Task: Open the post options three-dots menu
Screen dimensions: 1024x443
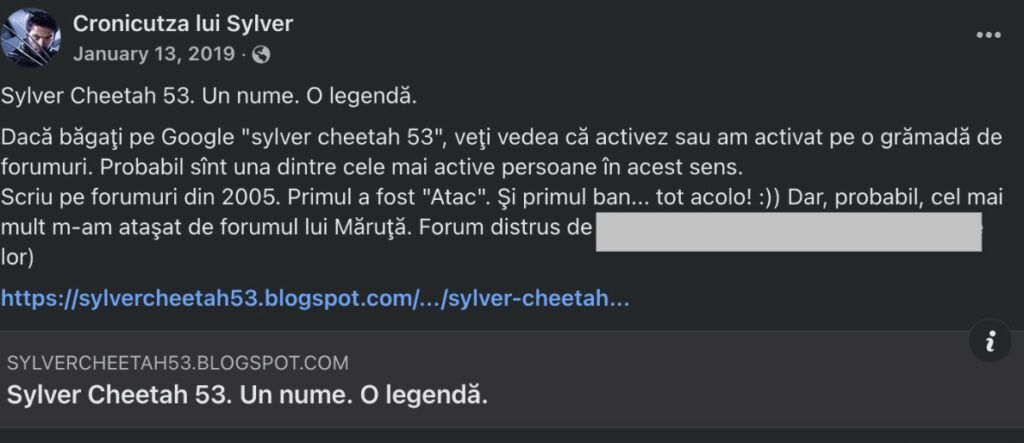Action: pyautogui.click(x=988, y=35)
